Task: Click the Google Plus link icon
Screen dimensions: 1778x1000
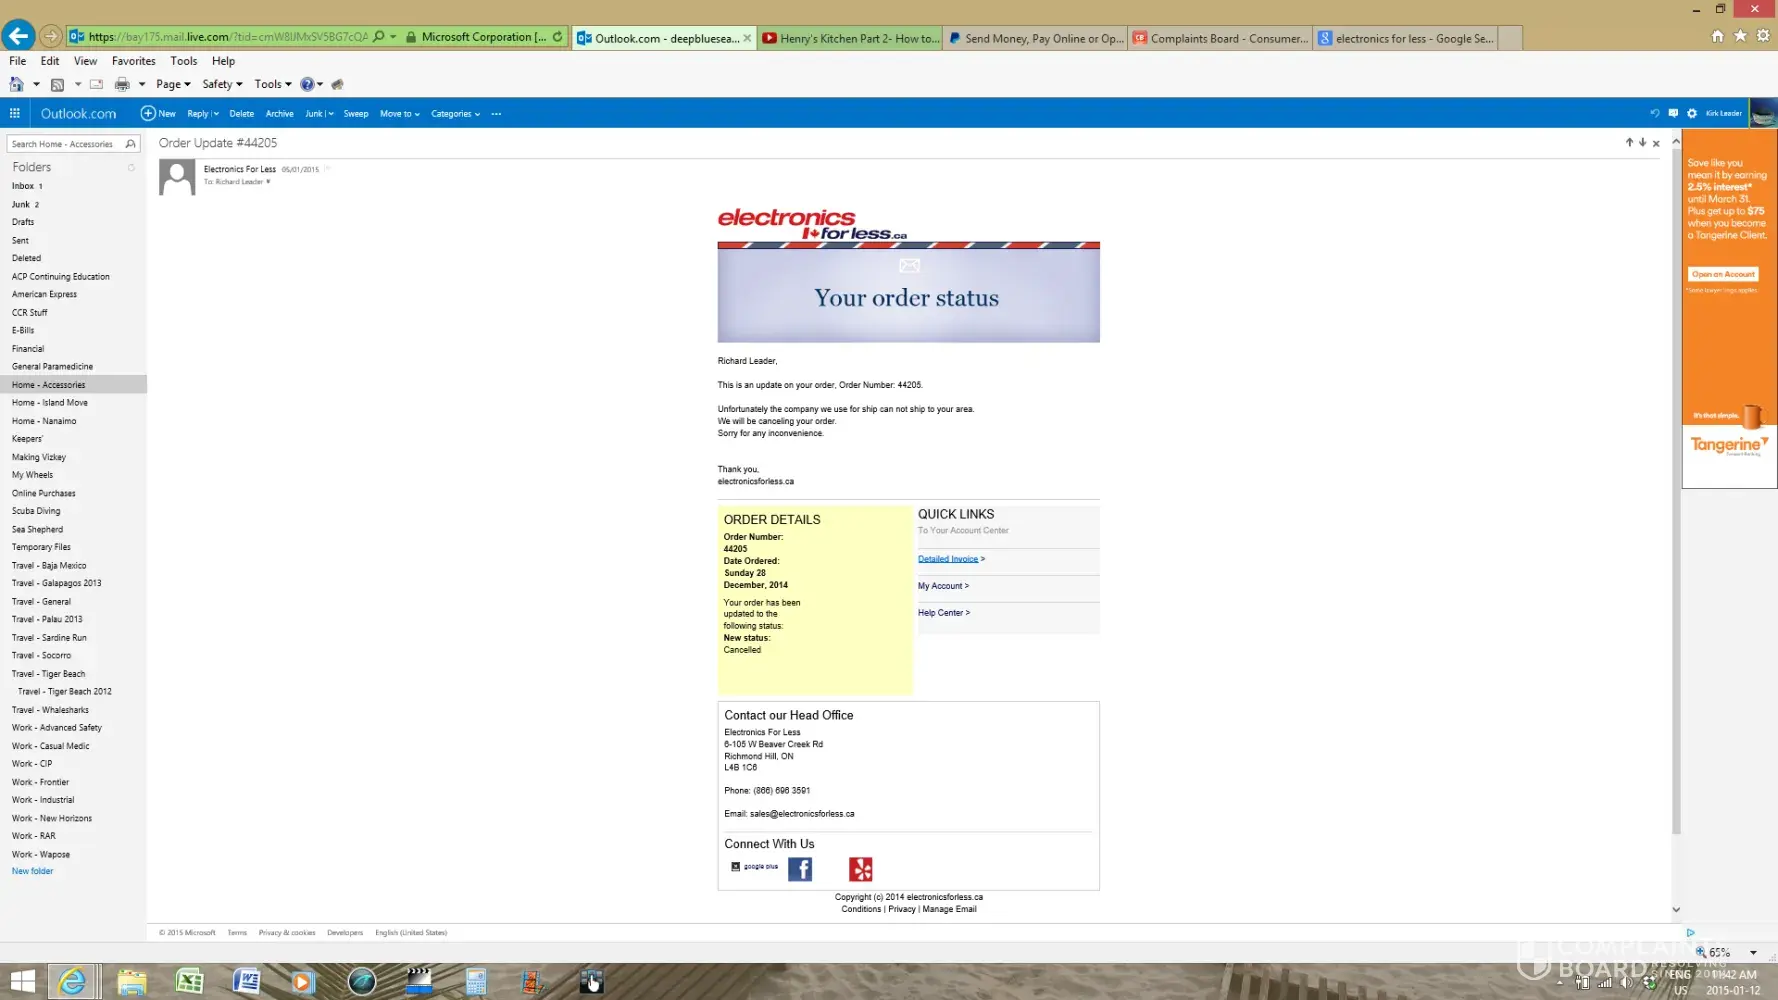Action: (754, 867)
